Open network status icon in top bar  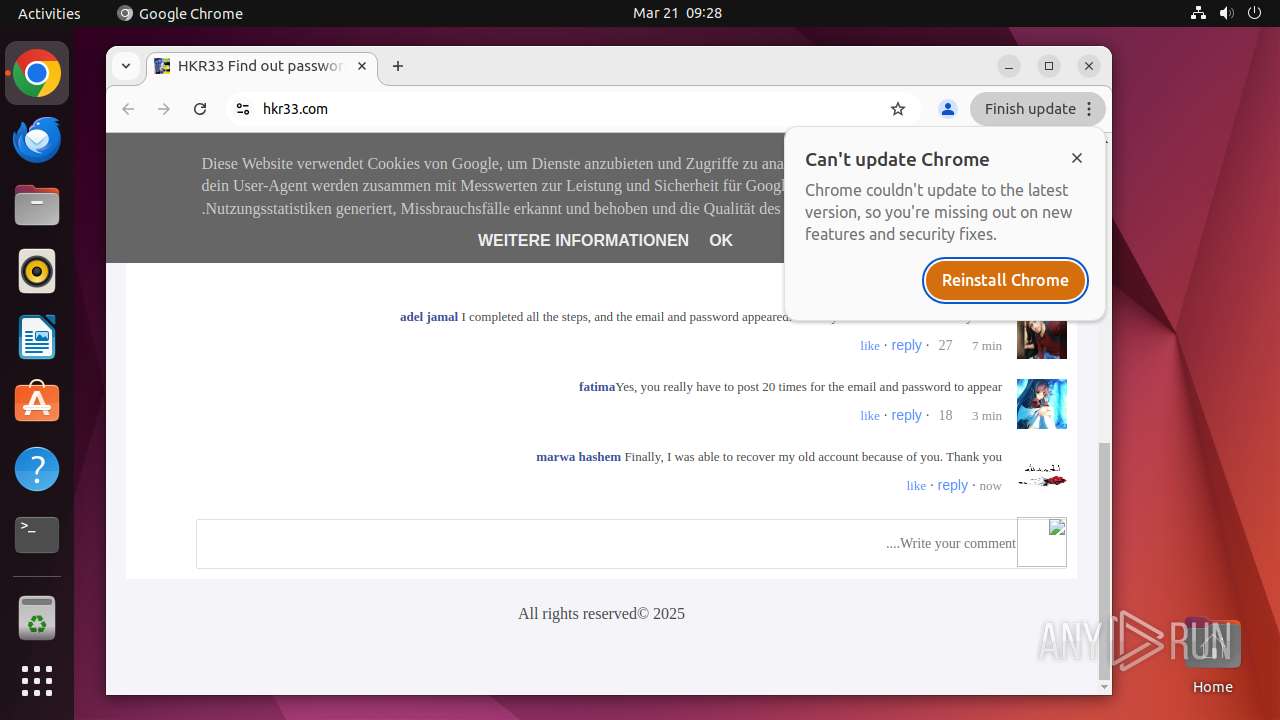(x=1199, y=13)
